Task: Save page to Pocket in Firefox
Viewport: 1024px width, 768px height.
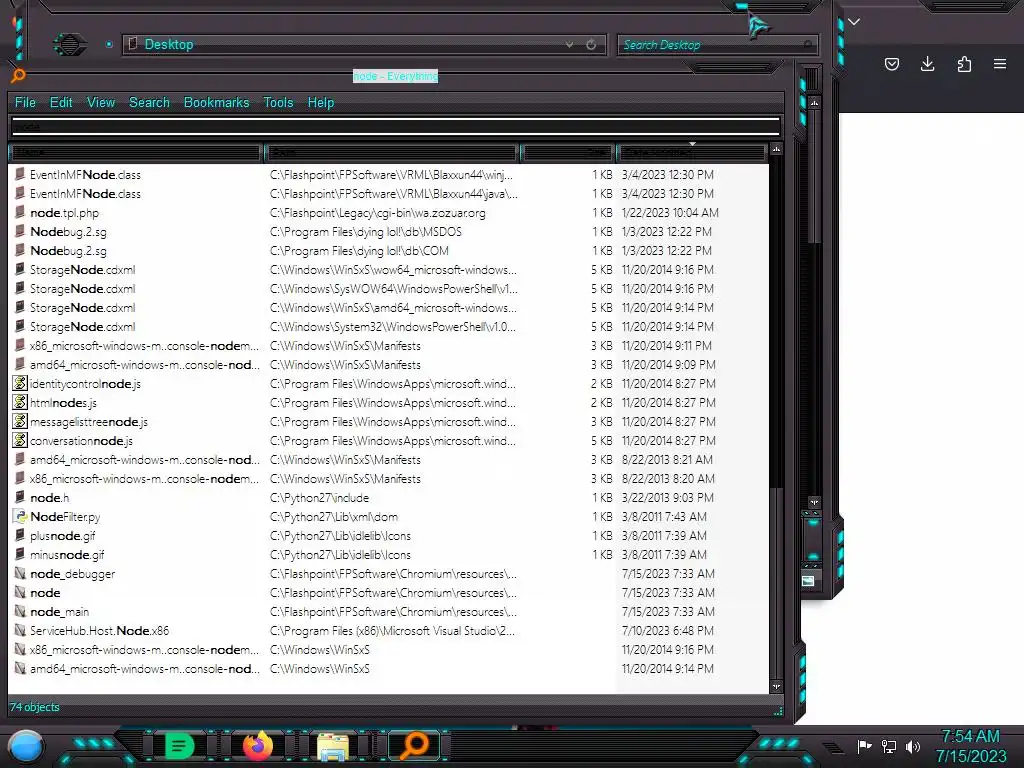Action: tap(891, 64)
